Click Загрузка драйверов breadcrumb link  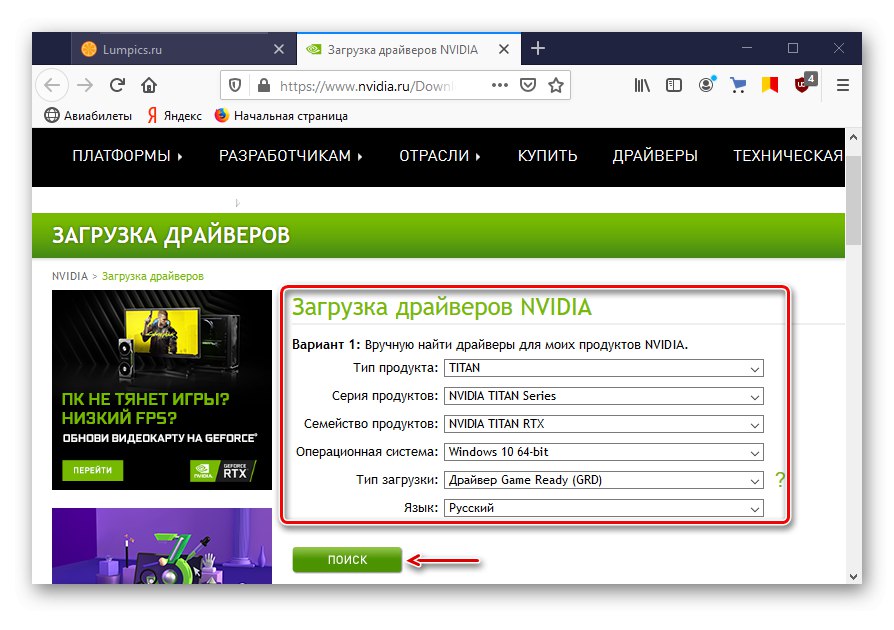[x=152, y=276]
